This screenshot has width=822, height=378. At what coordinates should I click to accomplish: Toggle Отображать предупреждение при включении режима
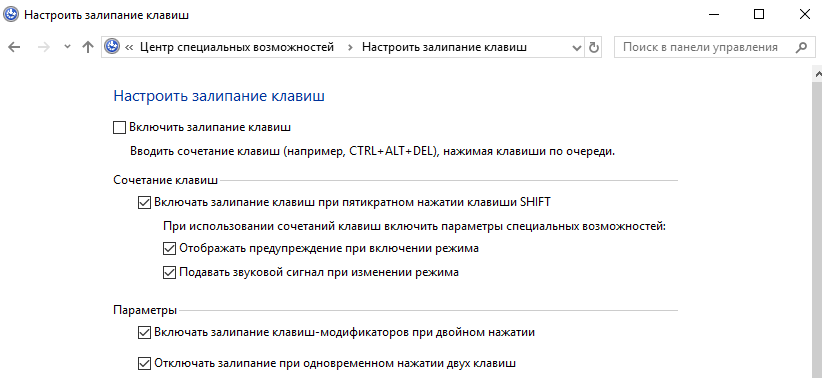169,249
